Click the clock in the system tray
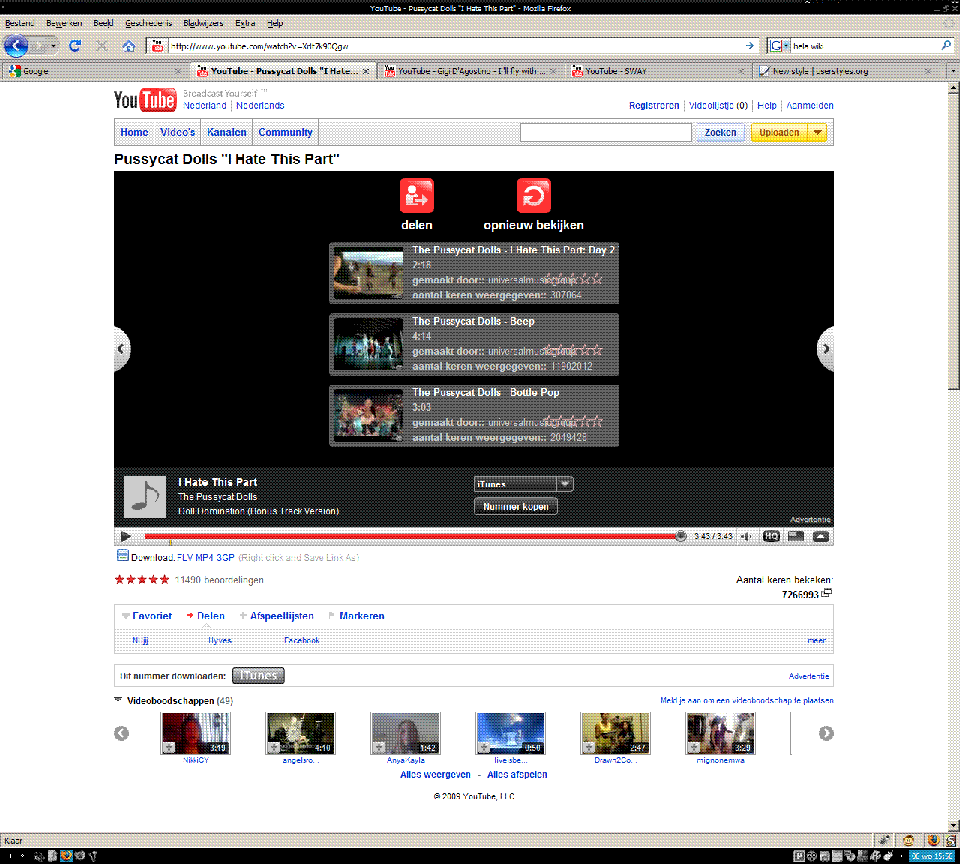960x864 pixels. tap(931, 856)
